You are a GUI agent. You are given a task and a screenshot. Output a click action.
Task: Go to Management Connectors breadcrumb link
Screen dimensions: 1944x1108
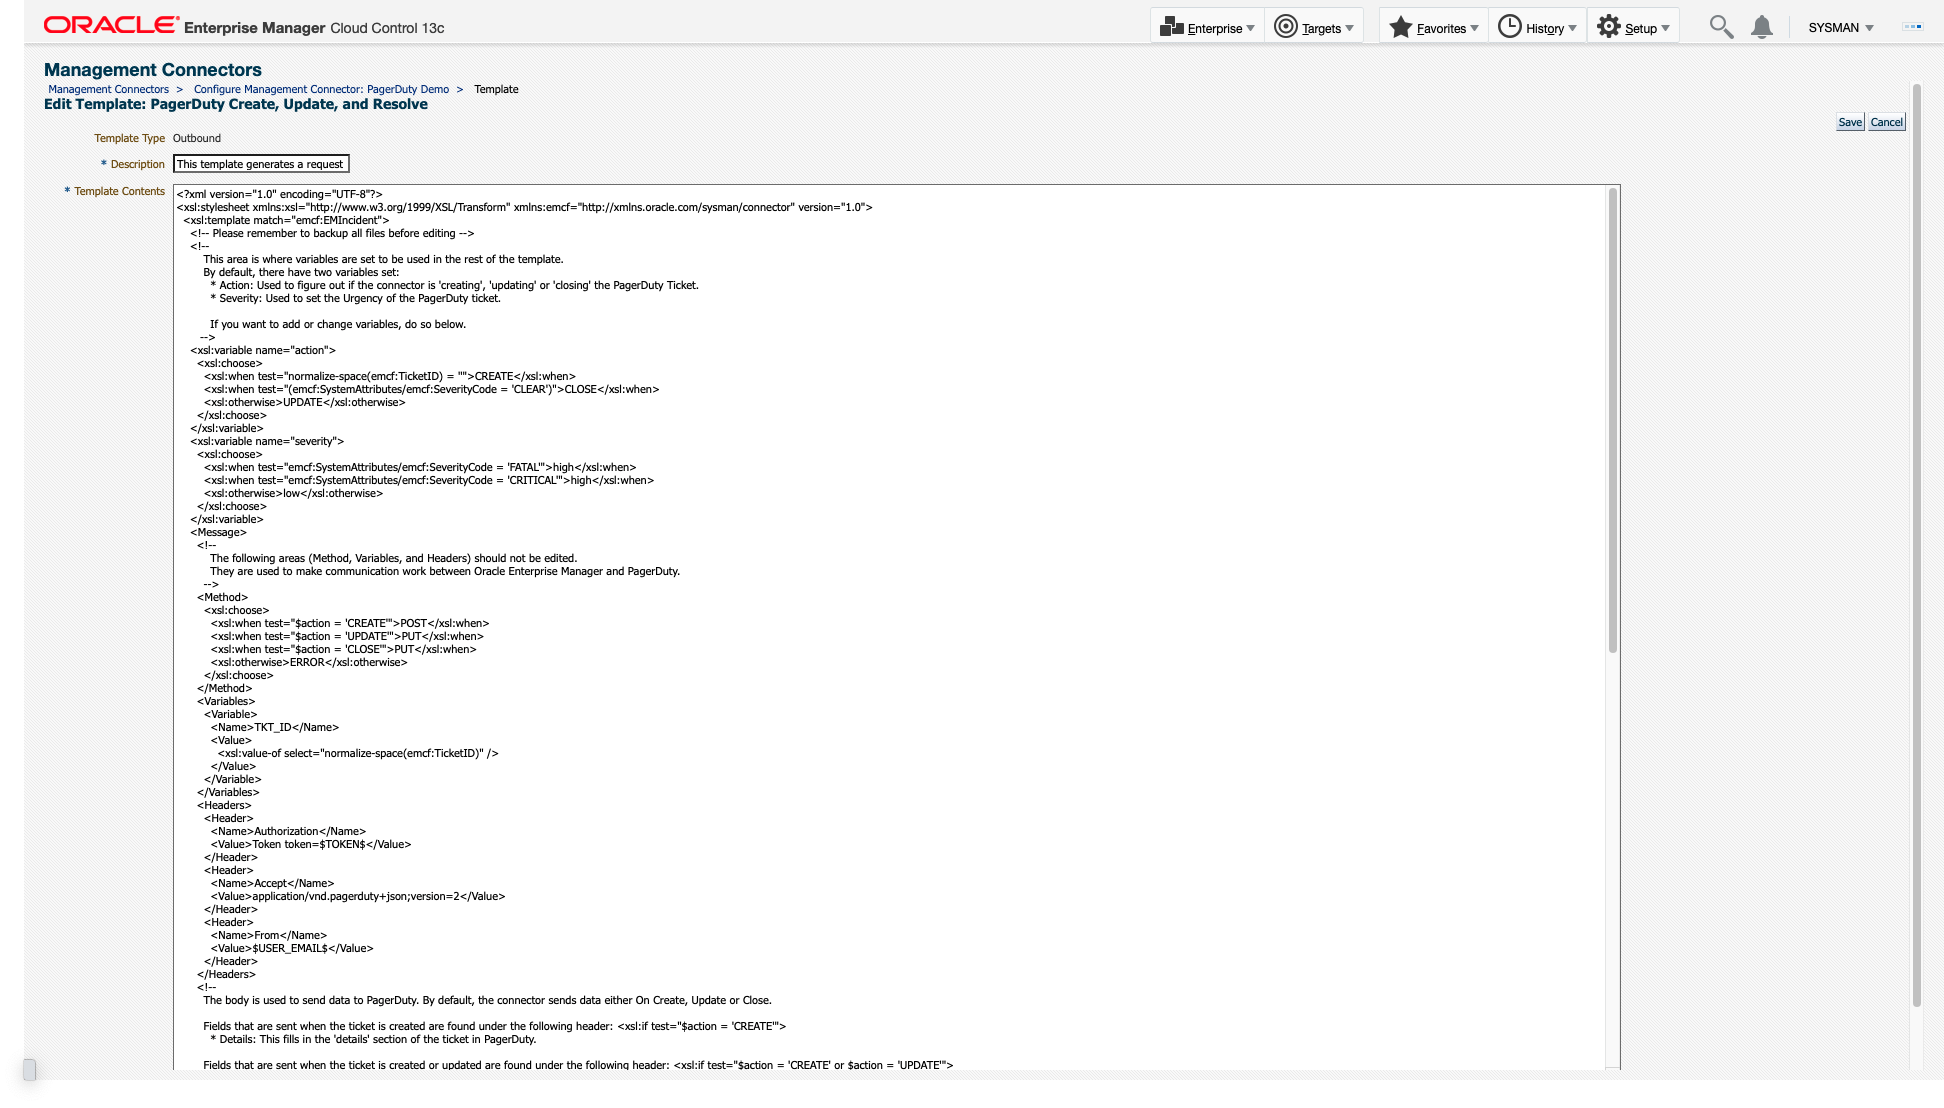[x=108, y=89]
